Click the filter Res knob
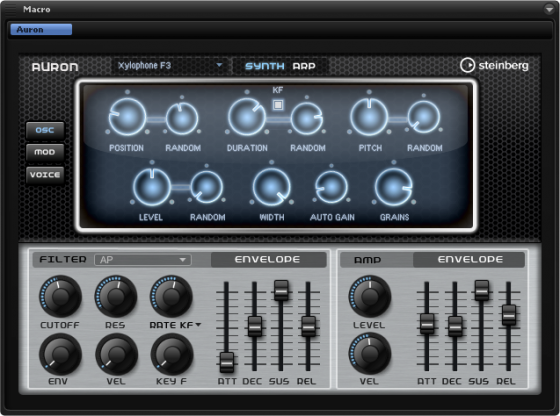 click(116, 296)
